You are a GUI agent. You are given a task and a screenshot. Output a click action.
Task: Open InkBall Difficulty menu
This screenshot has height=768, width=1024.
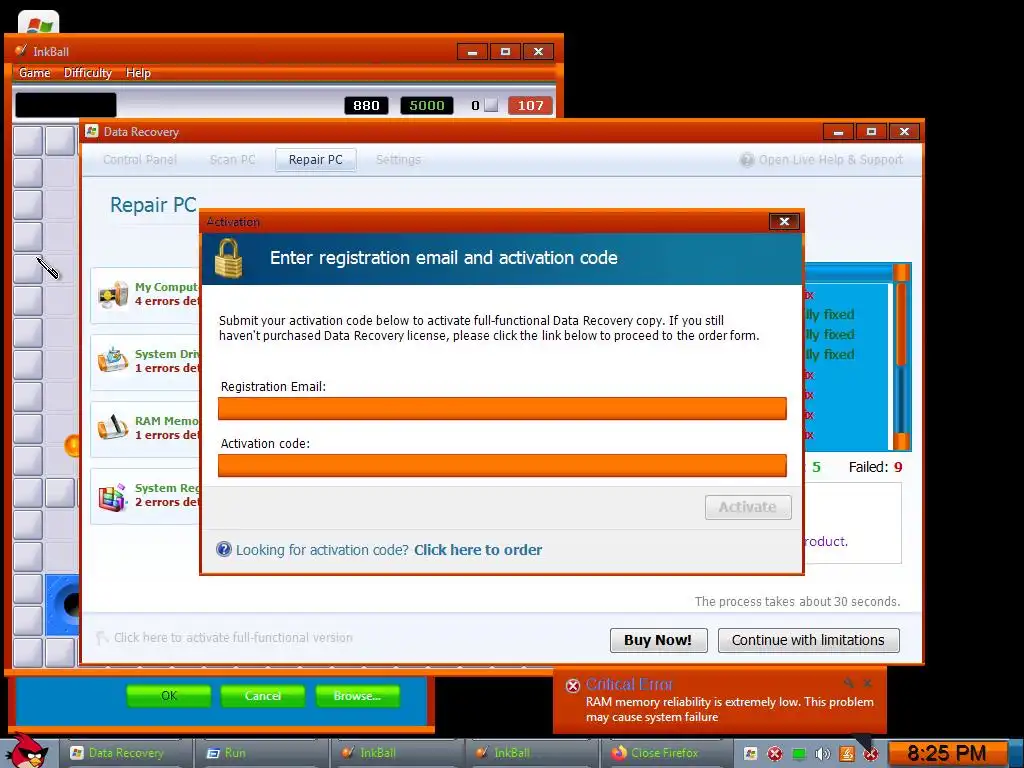[88, 72]
